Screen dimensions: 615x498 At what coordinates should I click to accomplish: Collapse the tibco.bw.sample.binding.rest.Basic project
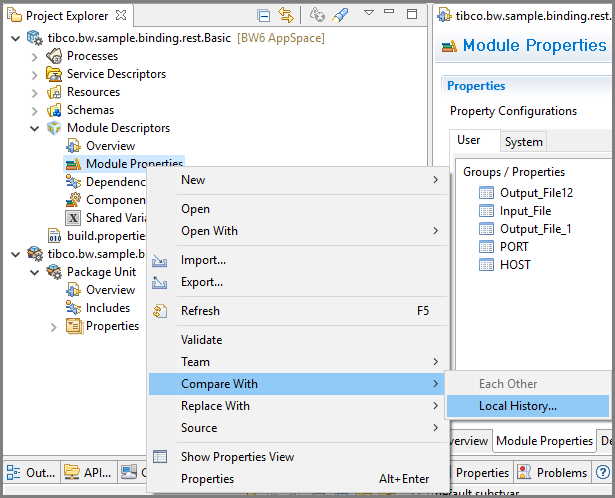[16, 38]
